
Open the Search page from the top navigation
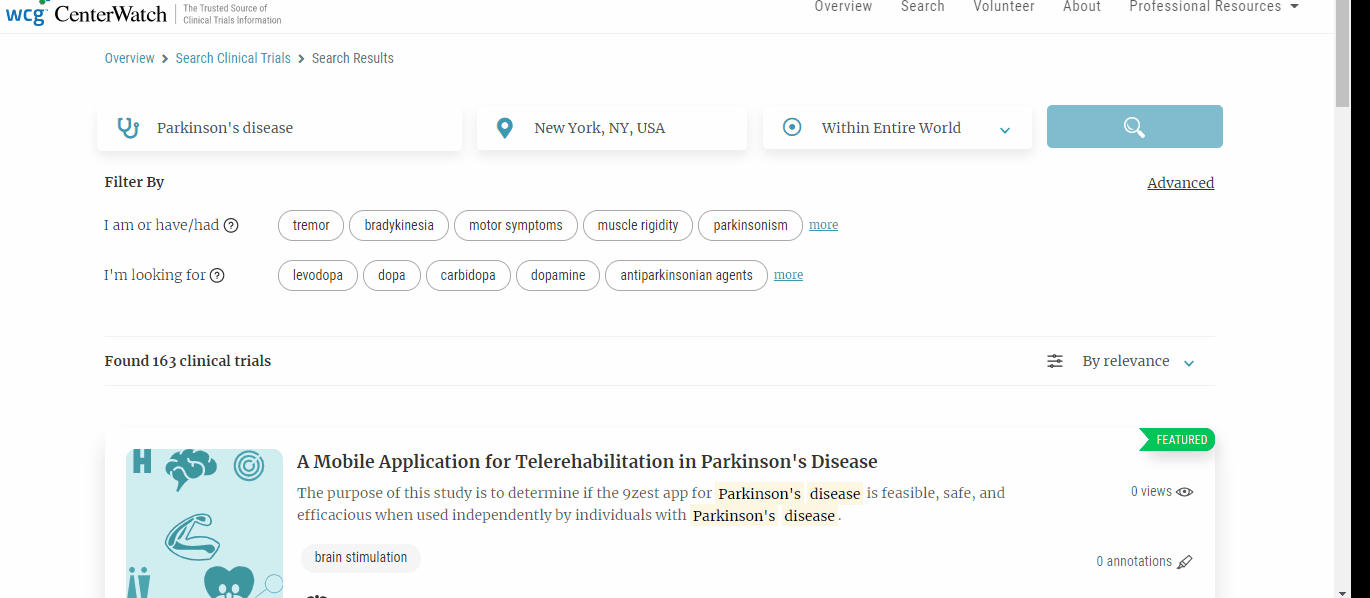click(x=922, y=7)
